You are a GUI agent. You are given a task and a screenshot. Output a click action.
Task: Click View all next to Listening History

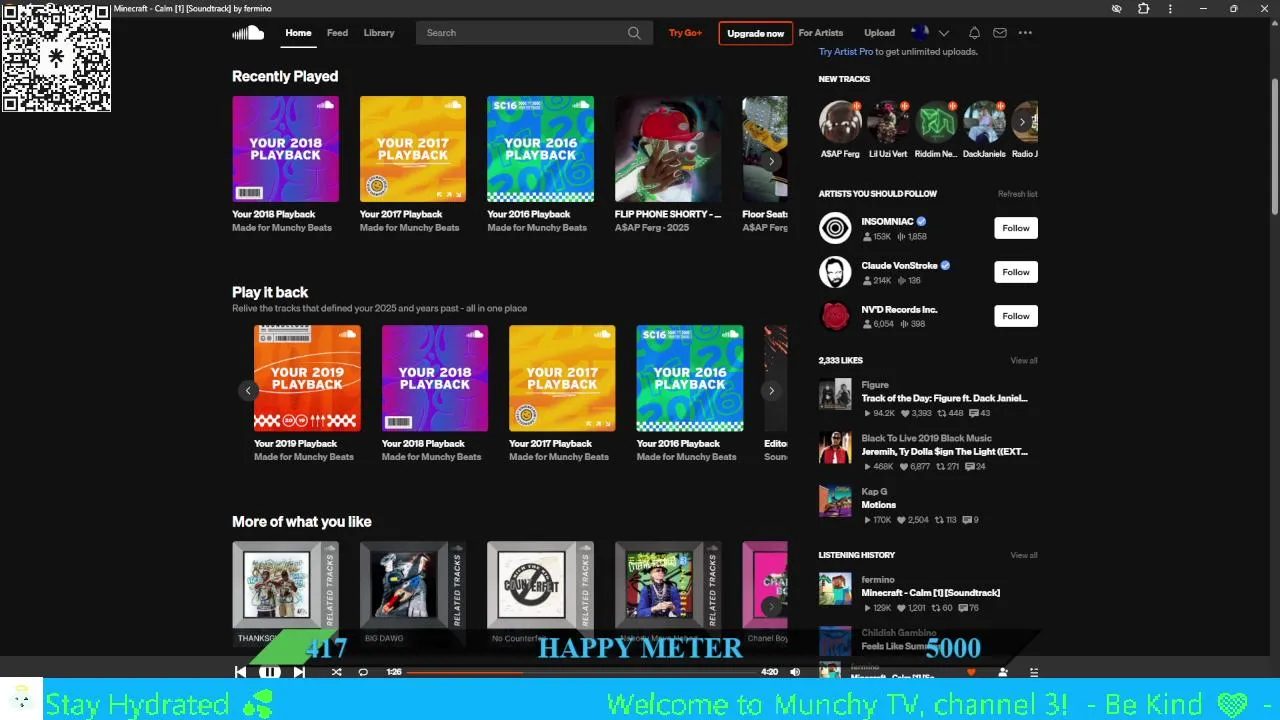[x=1024, y=555]
